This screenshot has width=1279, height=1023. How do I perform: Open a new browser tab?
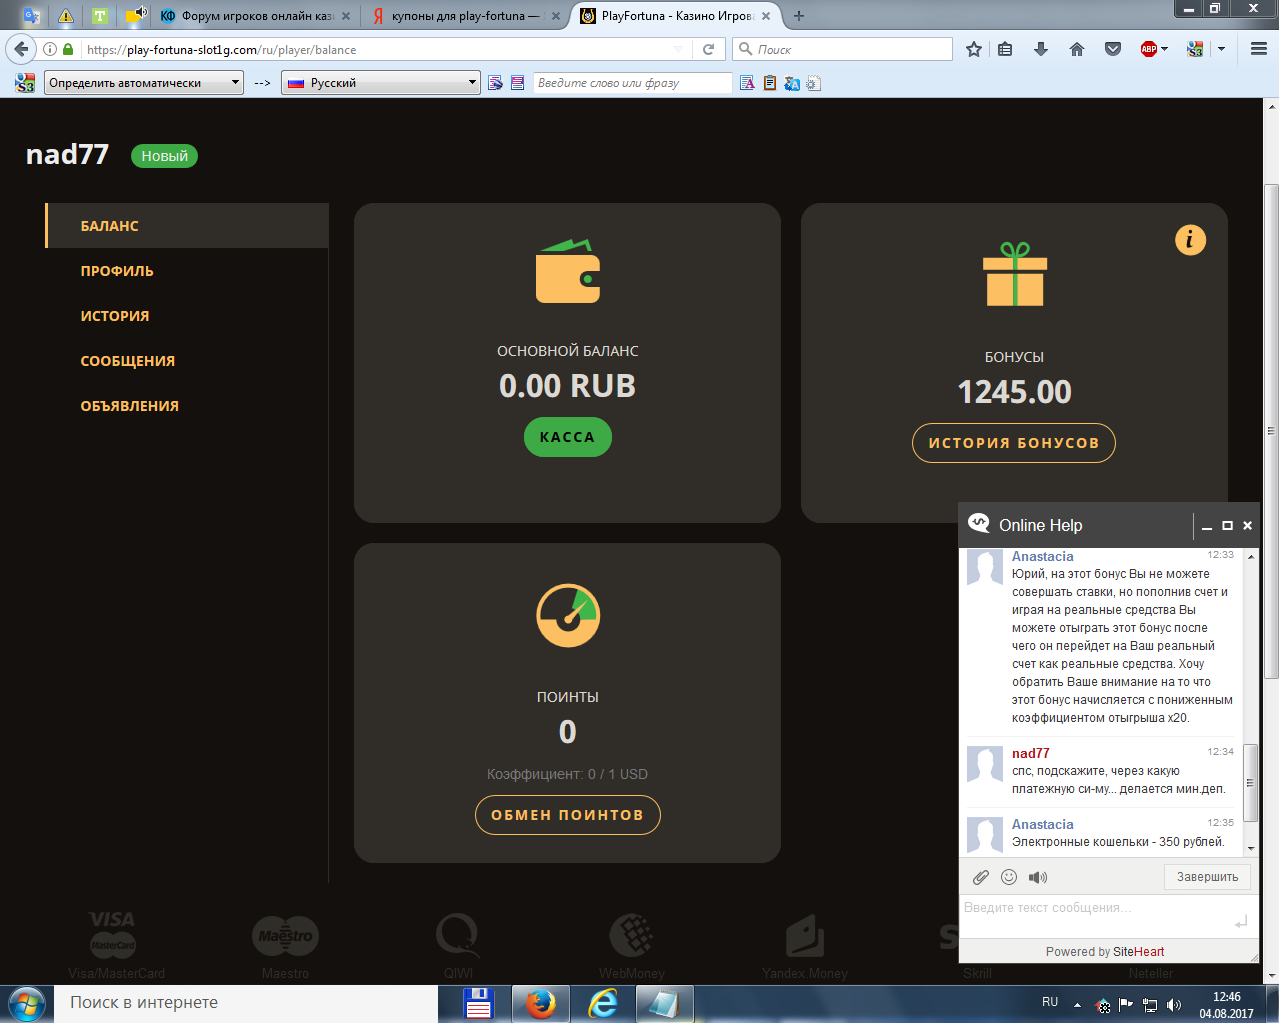(x=798, y=16)
